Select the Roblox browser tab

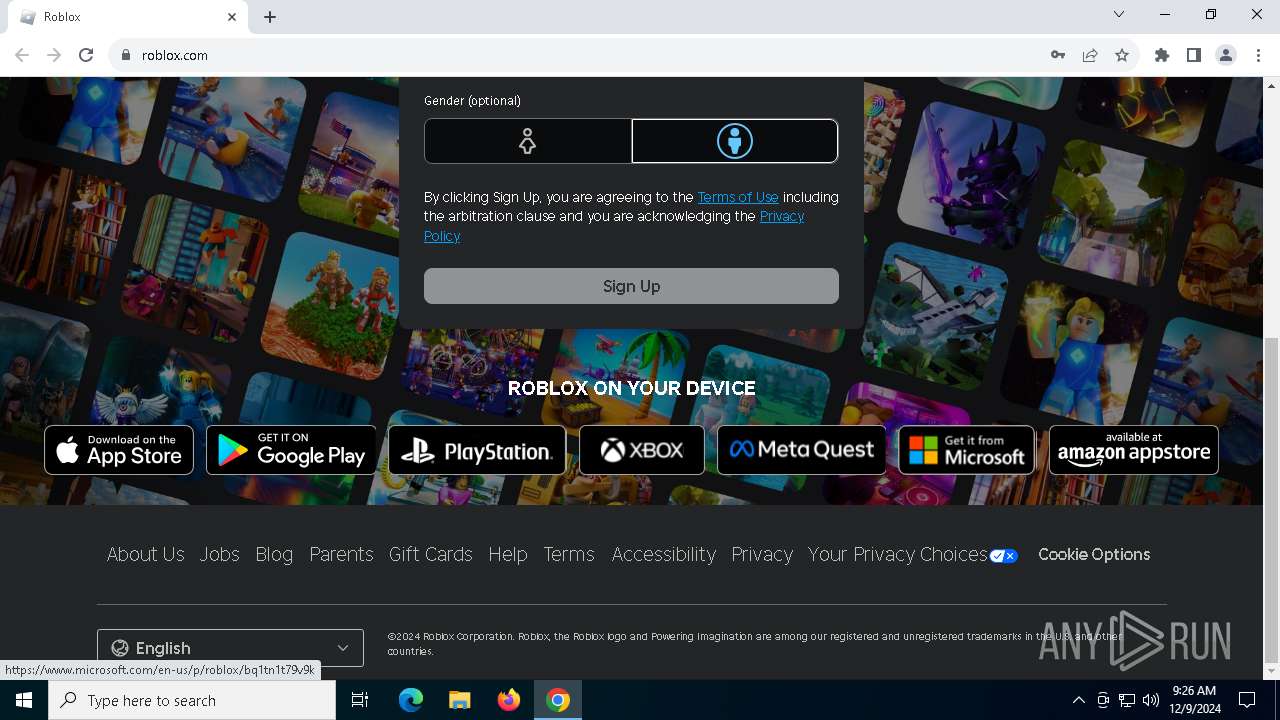point(128,17)
